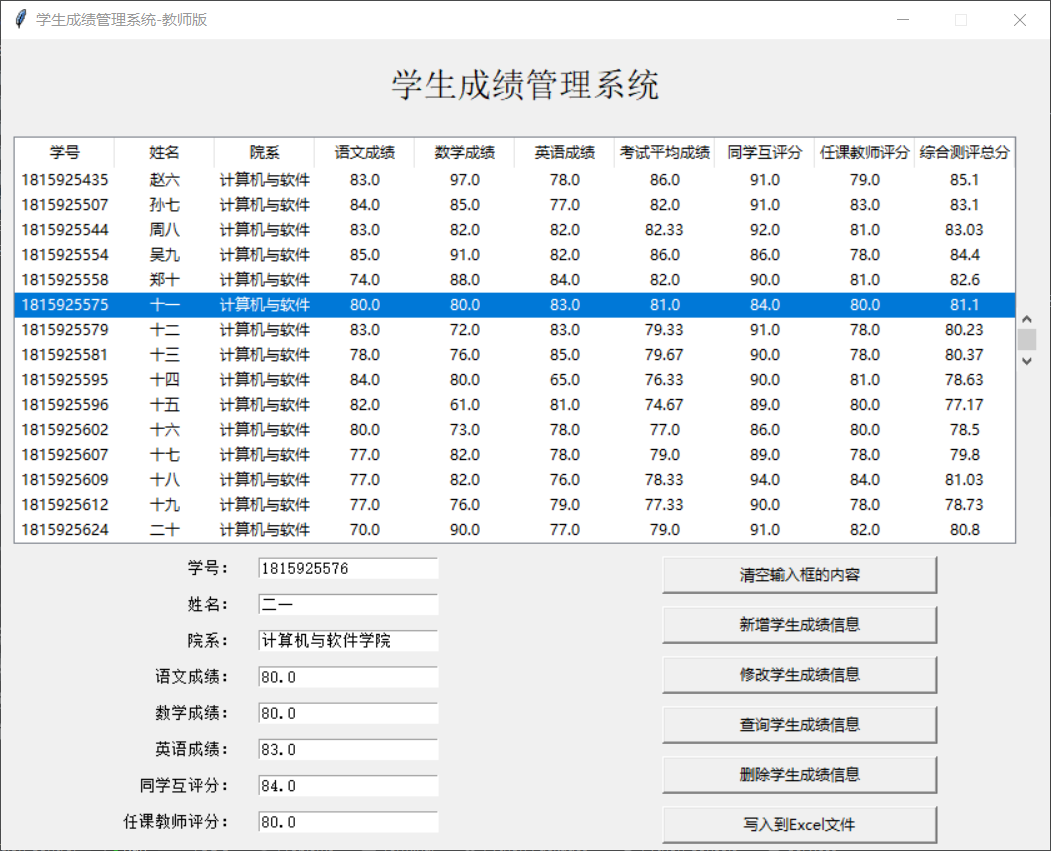Select the row with 学号 1815925435
This screenshot has width=1051, height=851.
coord(515,180)
